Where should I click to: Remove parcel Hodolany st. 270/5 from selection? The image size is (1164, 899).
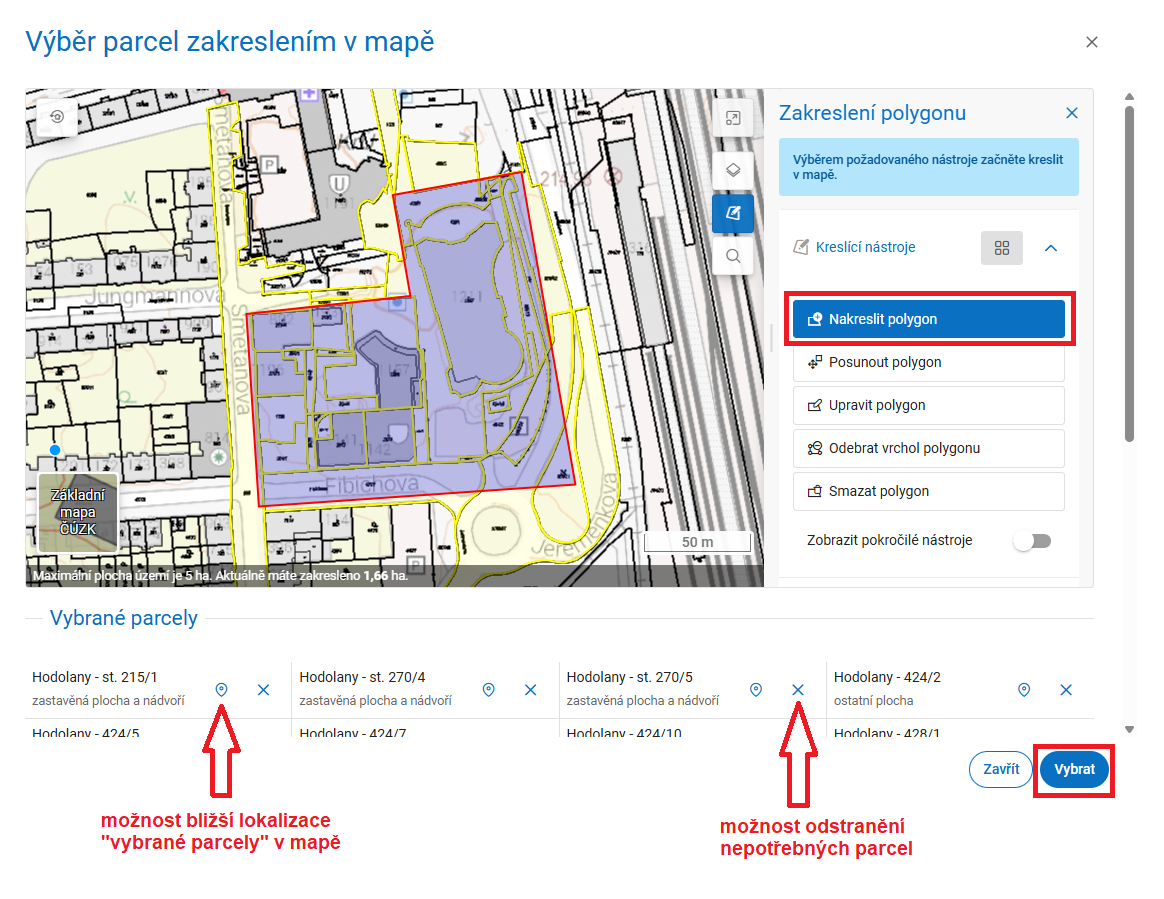[797, 689]
